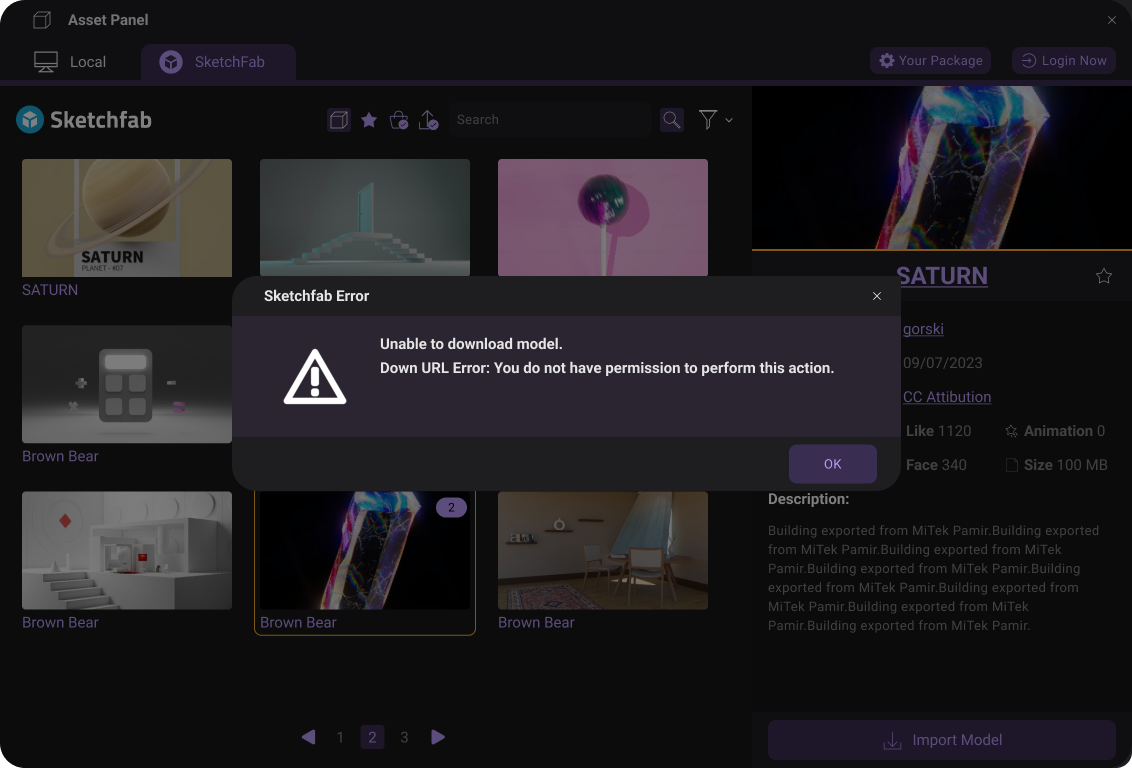Switch to the Local tab
Image resolution: width=1132 pixels, height=768 pixels.
coord(70,62)
